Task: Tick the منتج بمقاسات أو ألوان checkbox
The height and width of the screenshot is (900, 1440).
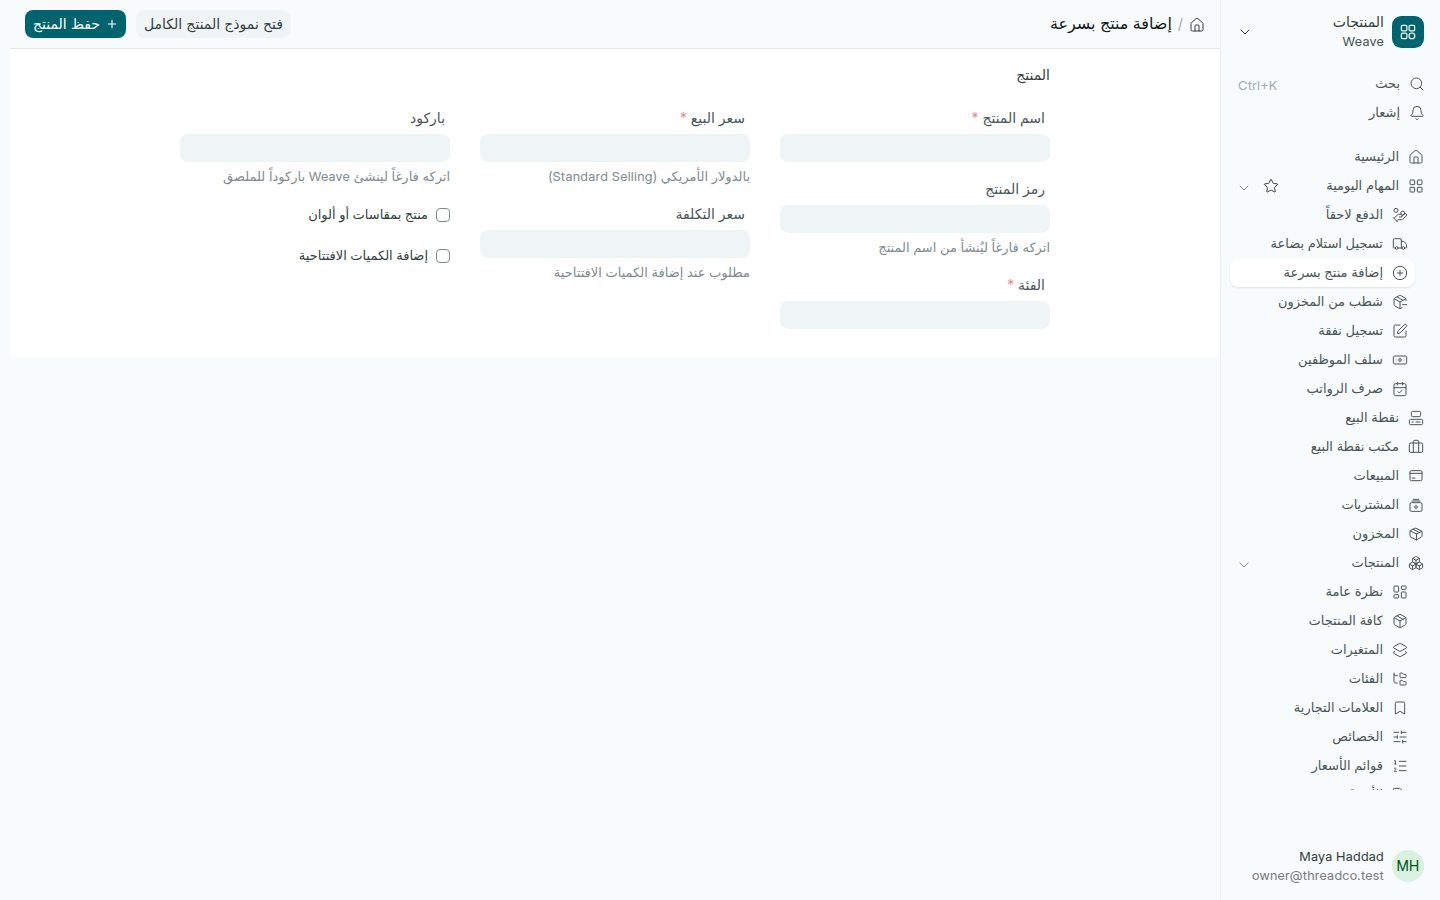Action: click(443, 215)
